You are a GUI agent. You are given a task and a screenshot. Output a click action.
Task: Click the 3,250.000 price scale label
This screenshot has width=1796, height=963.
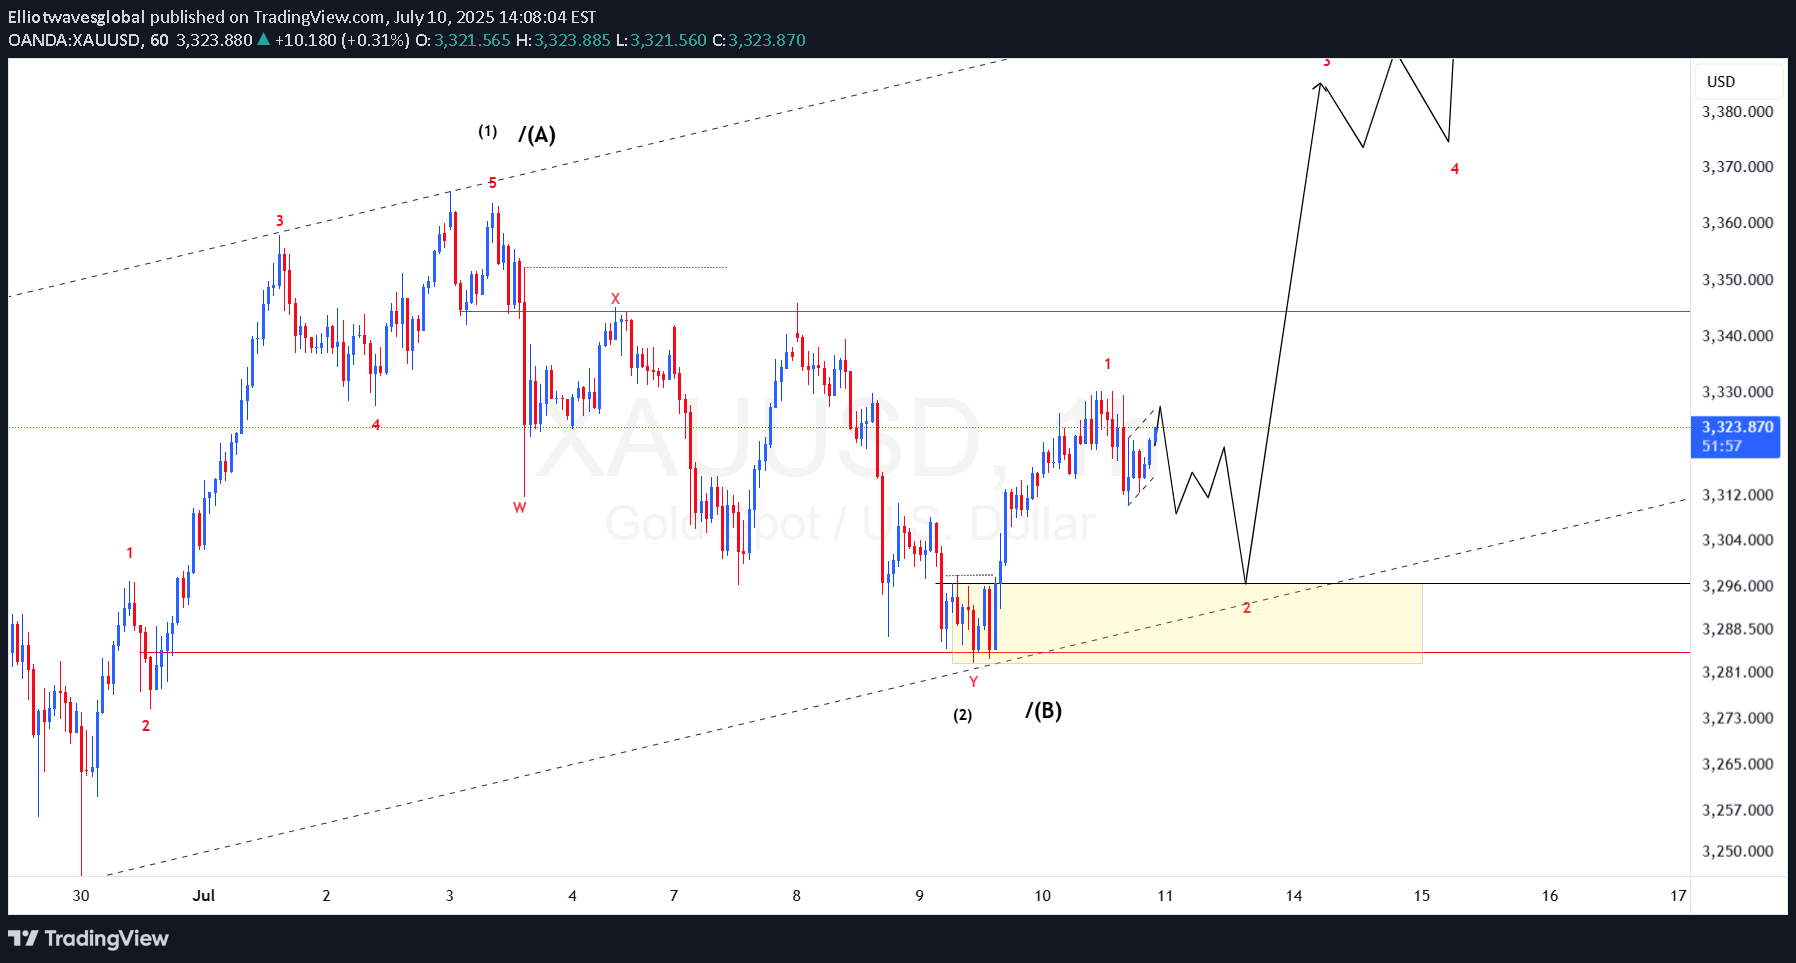click(x=1737, y=852)
